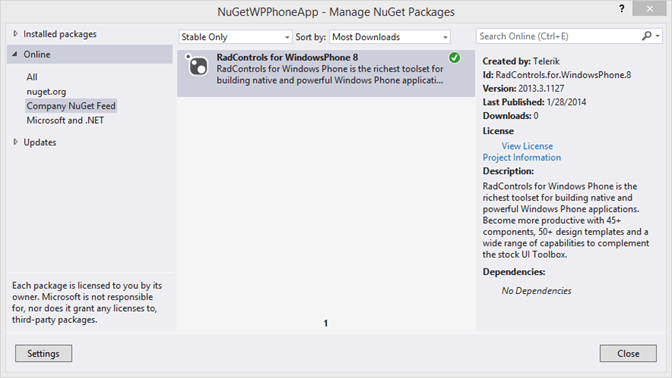The height and width of the screenshot is (378, 672).
Task: Select Installed packages category
Action: coord(60,34)
